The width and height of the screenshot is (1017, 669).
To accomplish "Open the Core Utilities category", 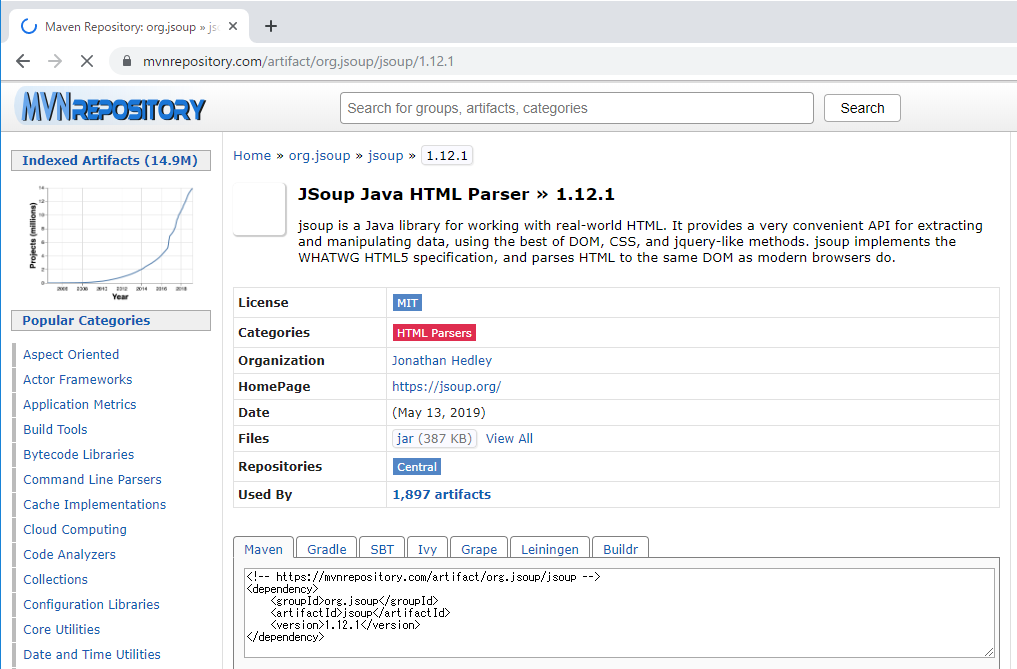I will click(62, 629).
